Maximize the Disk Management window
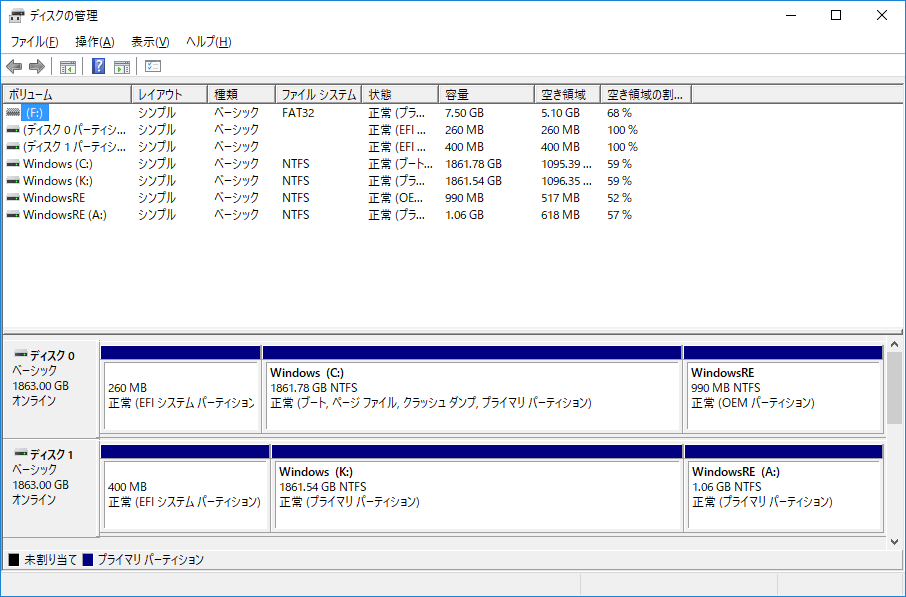 tap(836, 16)
